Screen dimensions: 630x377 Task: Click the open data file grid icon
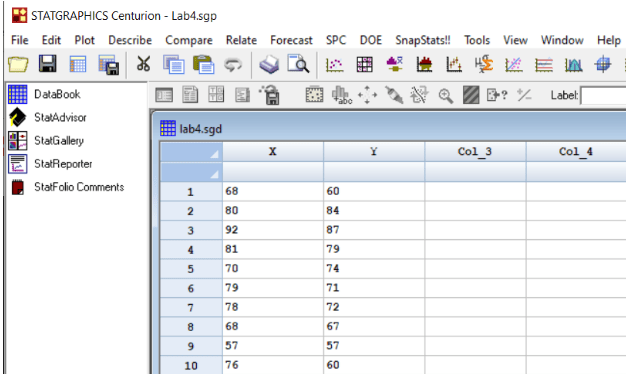(78, 64)
